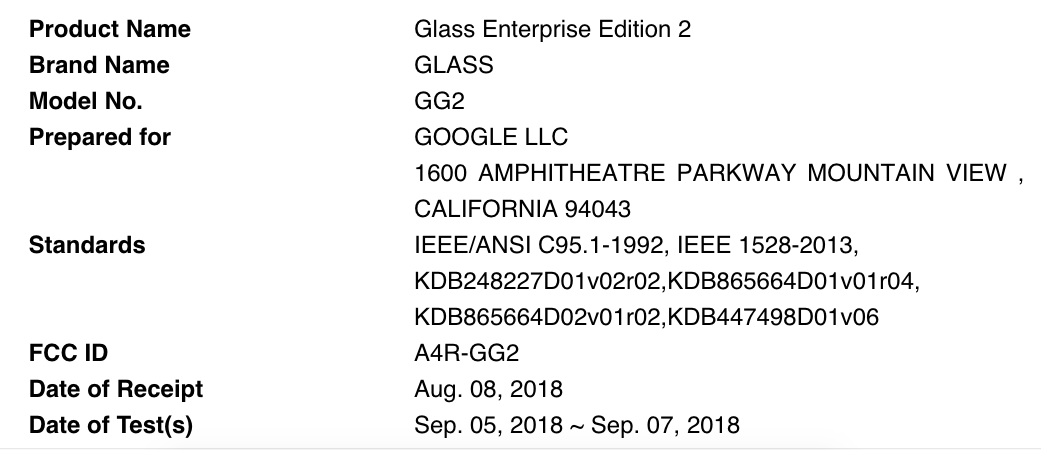Click the 'CALIFORNIA 94043' text

522,209
